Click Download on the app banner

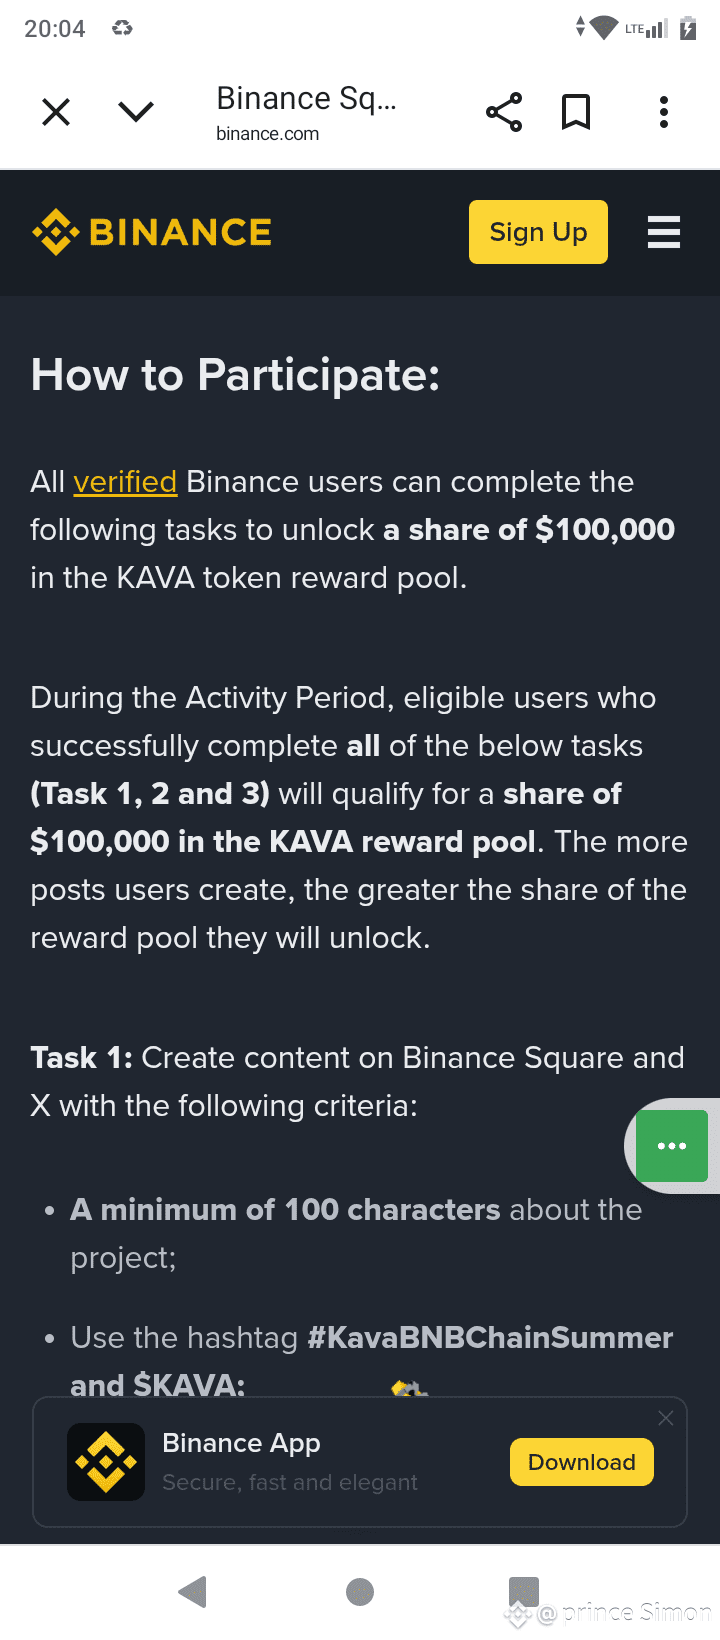point(581,1462)
